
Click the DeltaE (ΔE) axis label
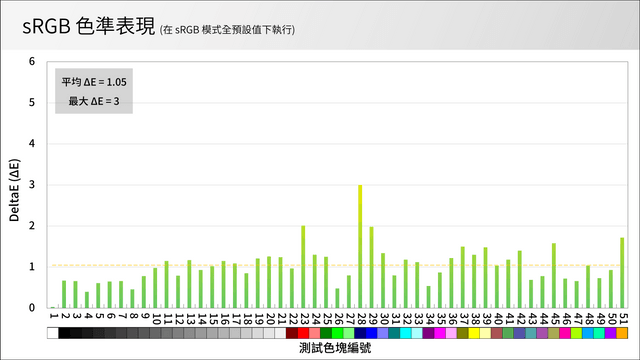tap(14, 190)
